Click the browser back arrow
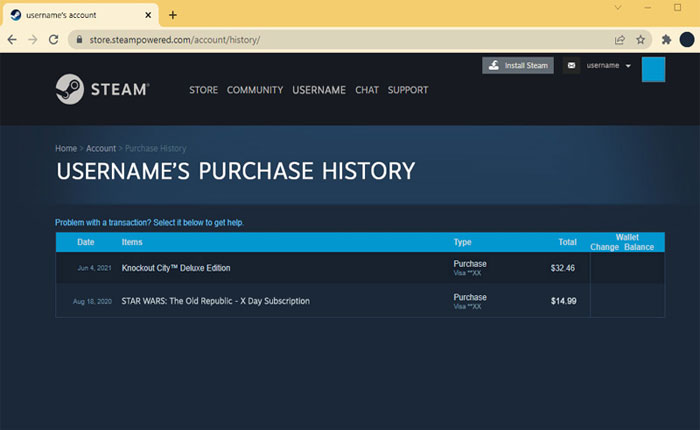The width and height of the screenshot is (700, 430). [12, 40]
